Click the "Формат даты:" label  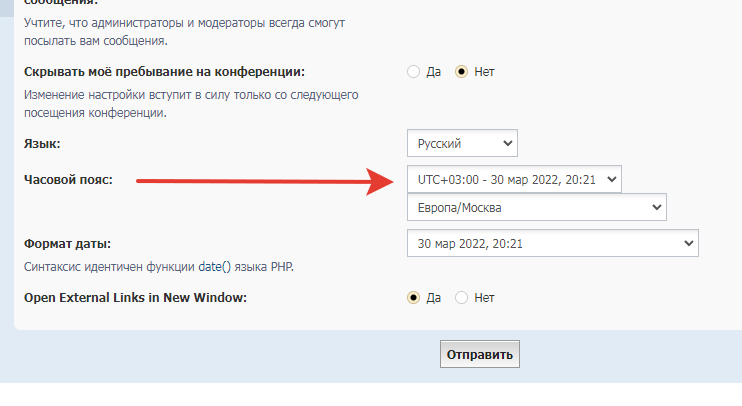[x=67, y=244]
